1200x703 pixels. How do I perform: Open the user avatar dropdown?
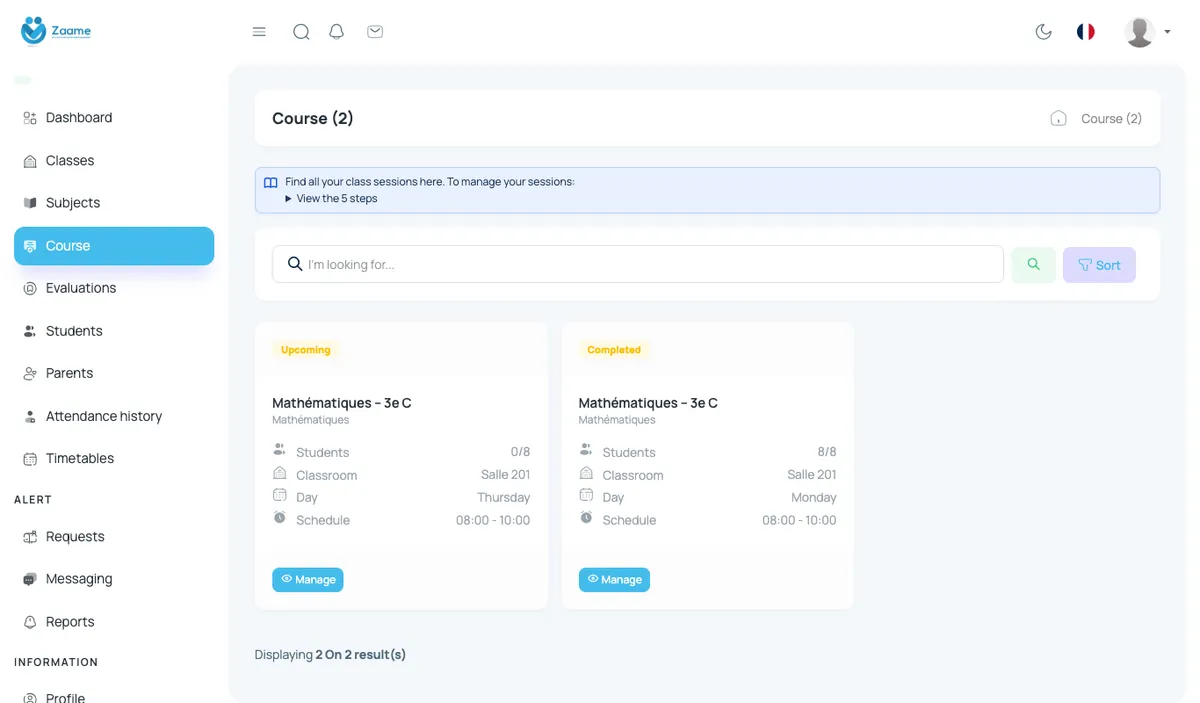[x=1146, y=32]
